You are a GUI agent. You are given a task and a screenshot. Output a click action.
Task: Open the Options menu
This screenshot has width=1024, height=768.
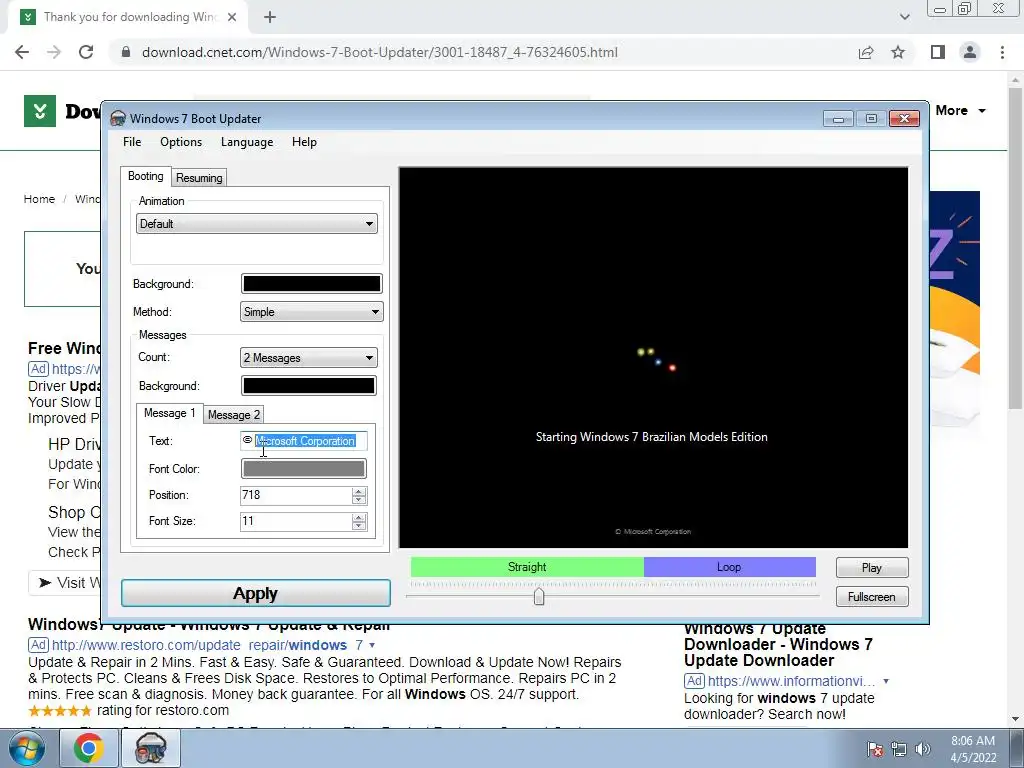(181, 142)
